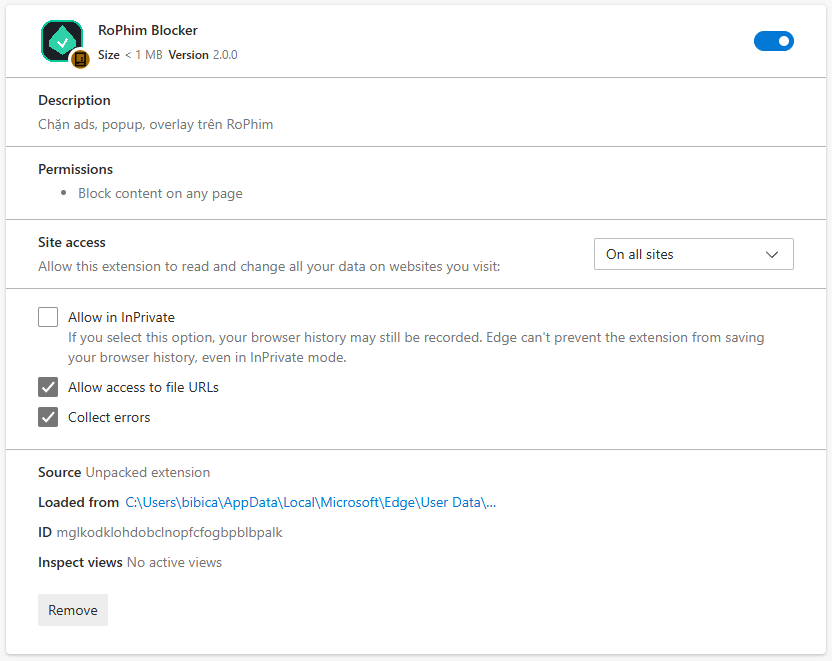Click the extension ID string
Viewport: 832px width, 661px height.
click(169, 532)
